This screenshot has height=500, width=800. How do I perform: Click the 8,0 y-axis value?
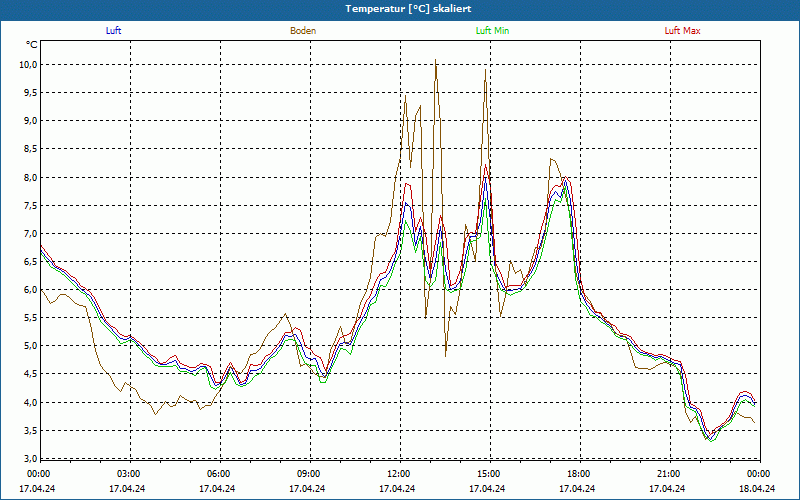30,177
